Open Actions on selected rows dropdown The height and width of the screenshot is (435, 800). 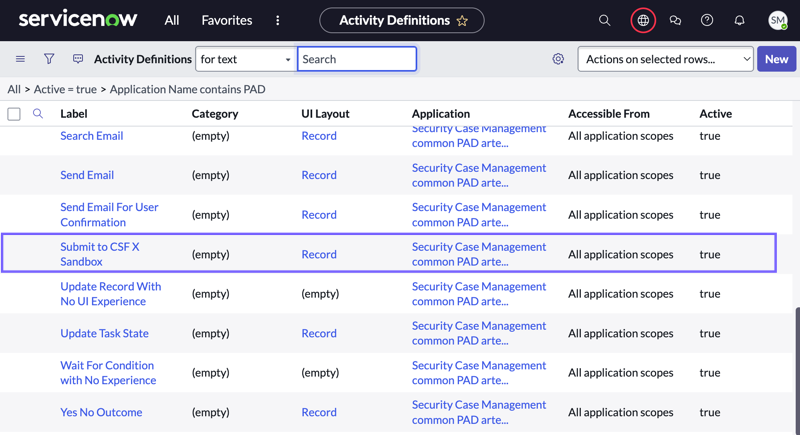(x=665, y=59)
